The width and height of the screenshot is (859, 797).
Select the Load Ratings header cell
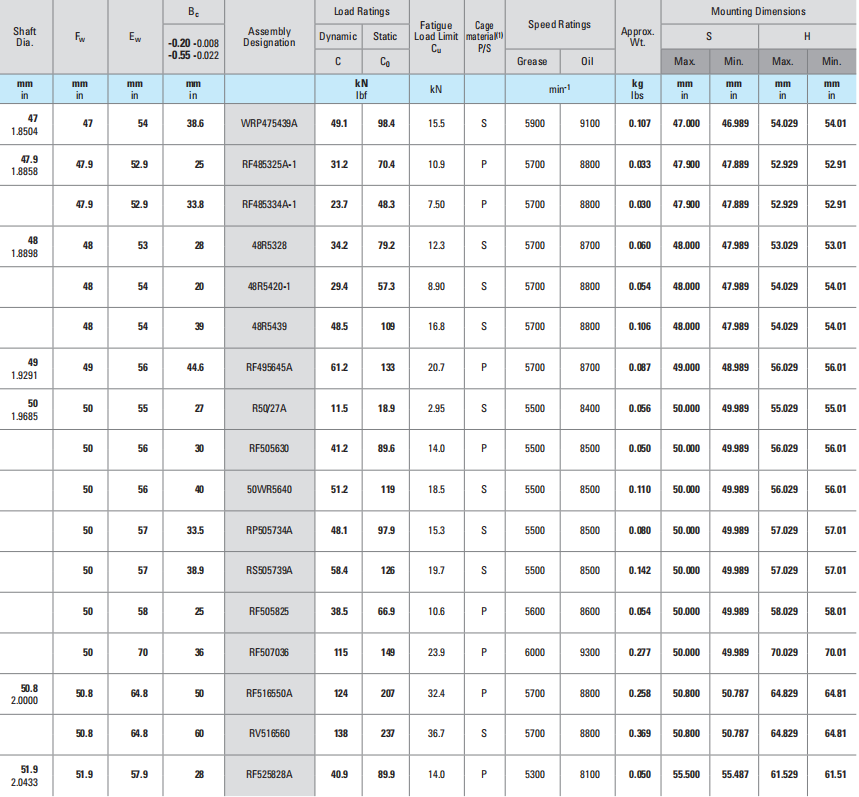point(361,11)
